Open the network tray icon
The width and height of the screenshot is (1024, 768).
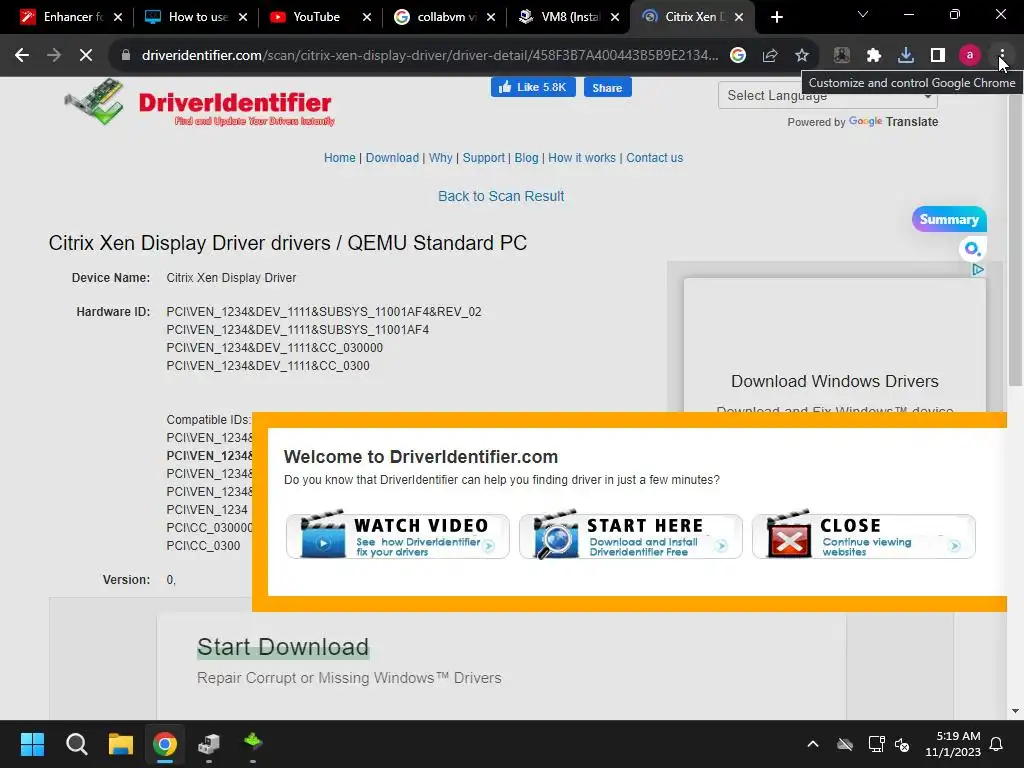click(876, 744)
